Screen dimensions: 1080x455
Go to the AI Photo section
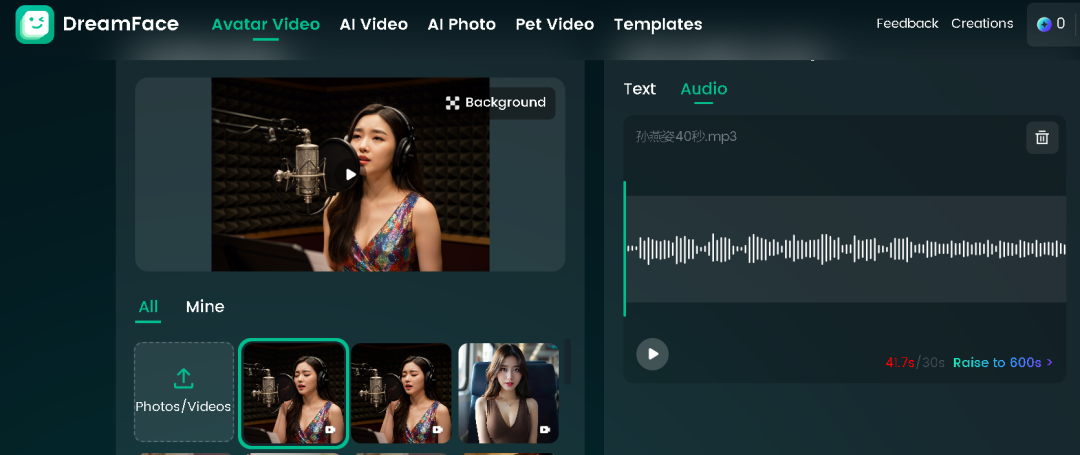click(461, 24)
